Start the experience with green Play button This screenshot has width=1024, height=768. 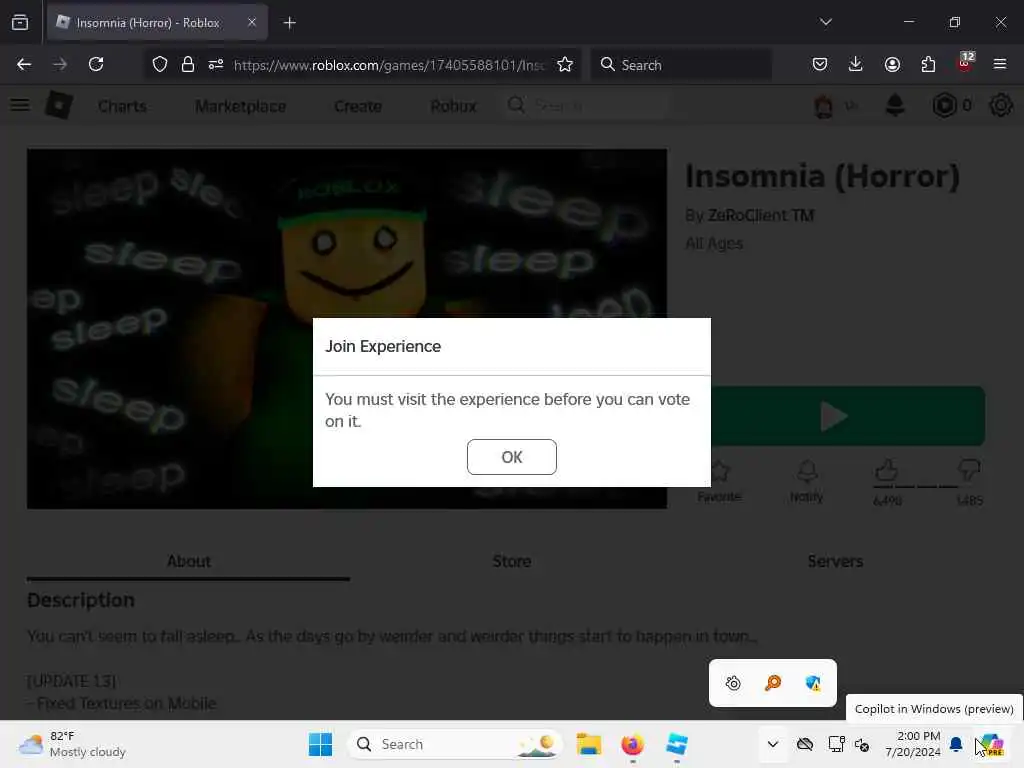click(848, 416)
